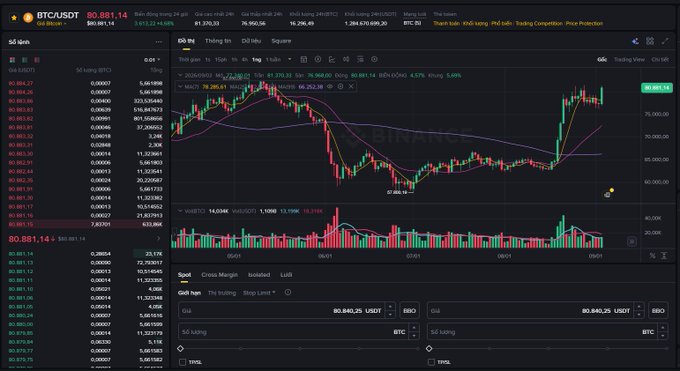Click the order type info icon
Image resolution: width=680 pixels, height=371 pixels.
[288, 292]
